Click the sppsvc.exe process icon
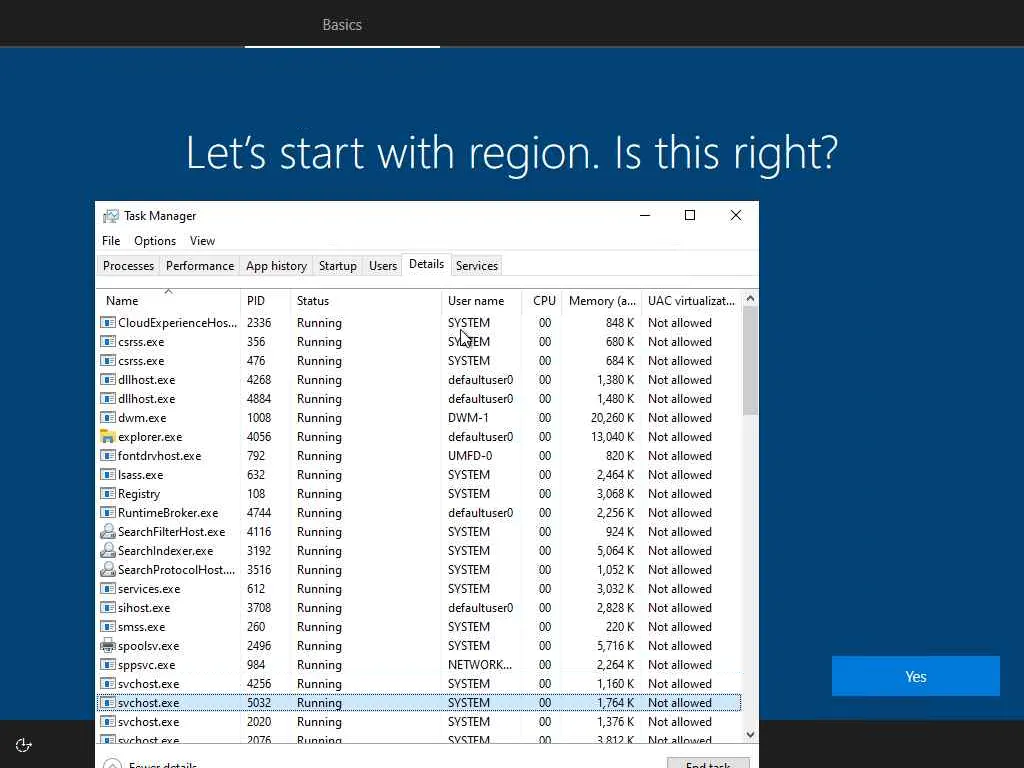The width and height of the screenshot is (1024, 768). point(108,665)
